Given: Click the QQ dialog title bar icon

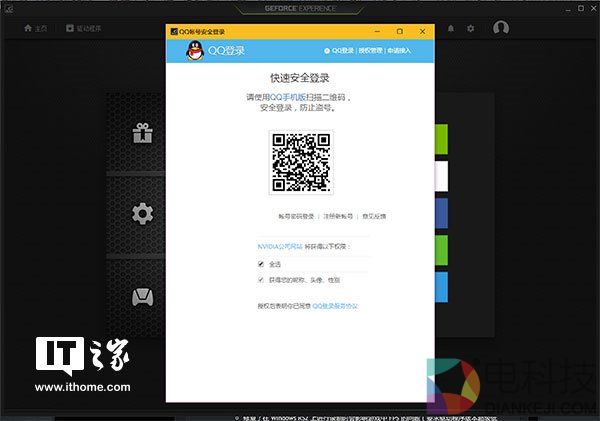Looking at the screenshot, I should (174, 31).
